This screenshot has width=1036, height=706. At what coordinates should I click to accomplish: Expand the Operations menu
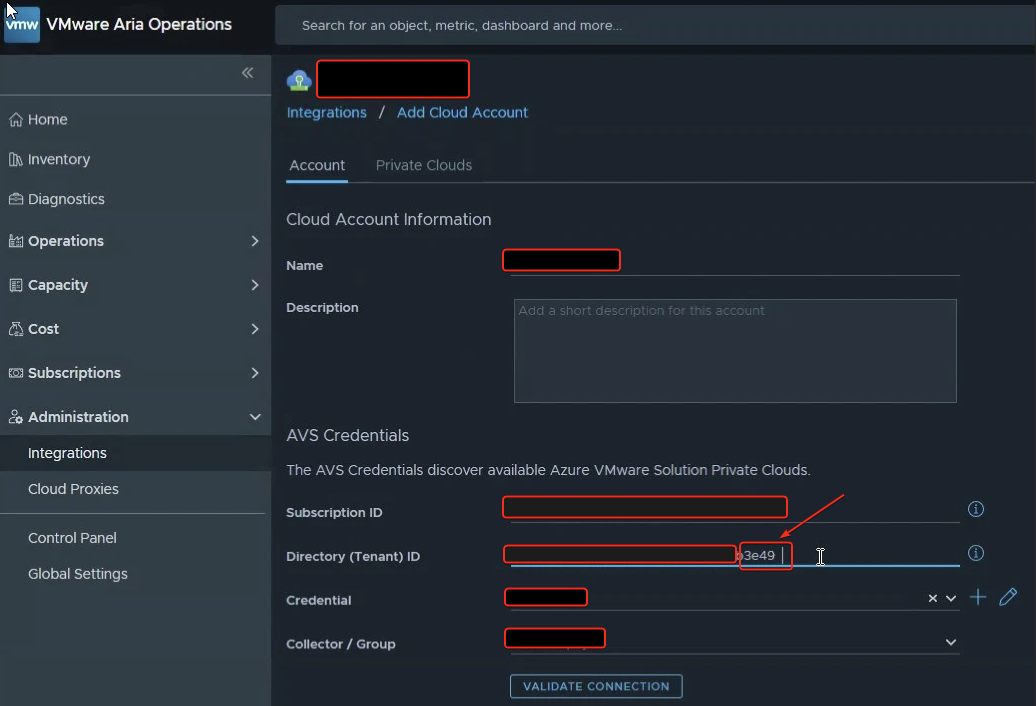click(x=254, y=241)
